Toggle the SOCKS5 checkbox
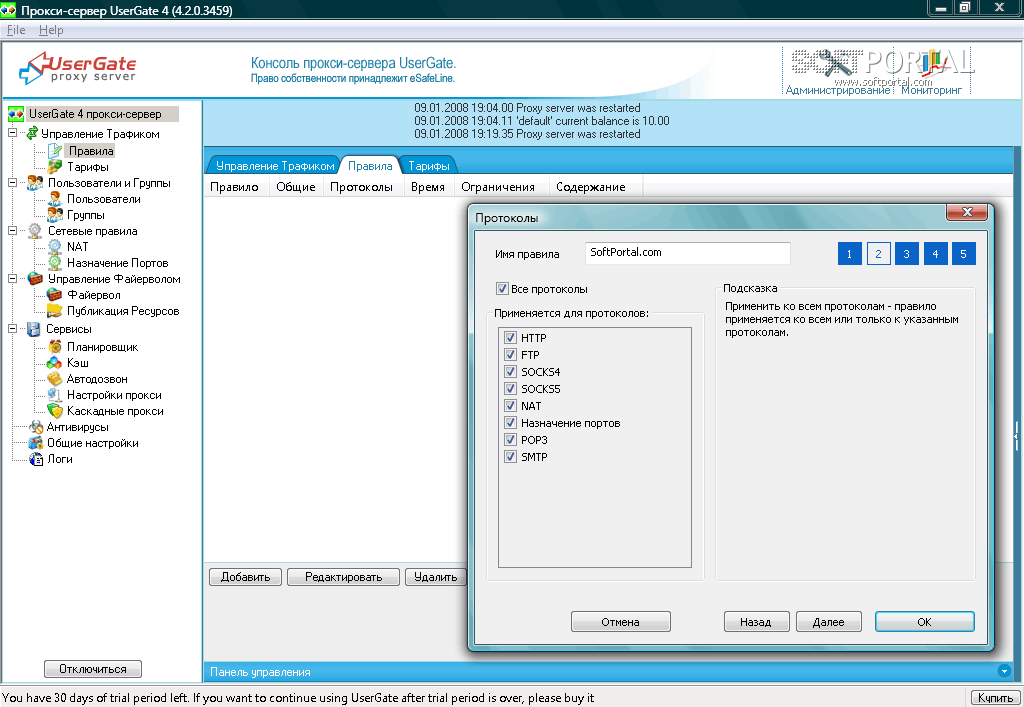 [511, 388]
